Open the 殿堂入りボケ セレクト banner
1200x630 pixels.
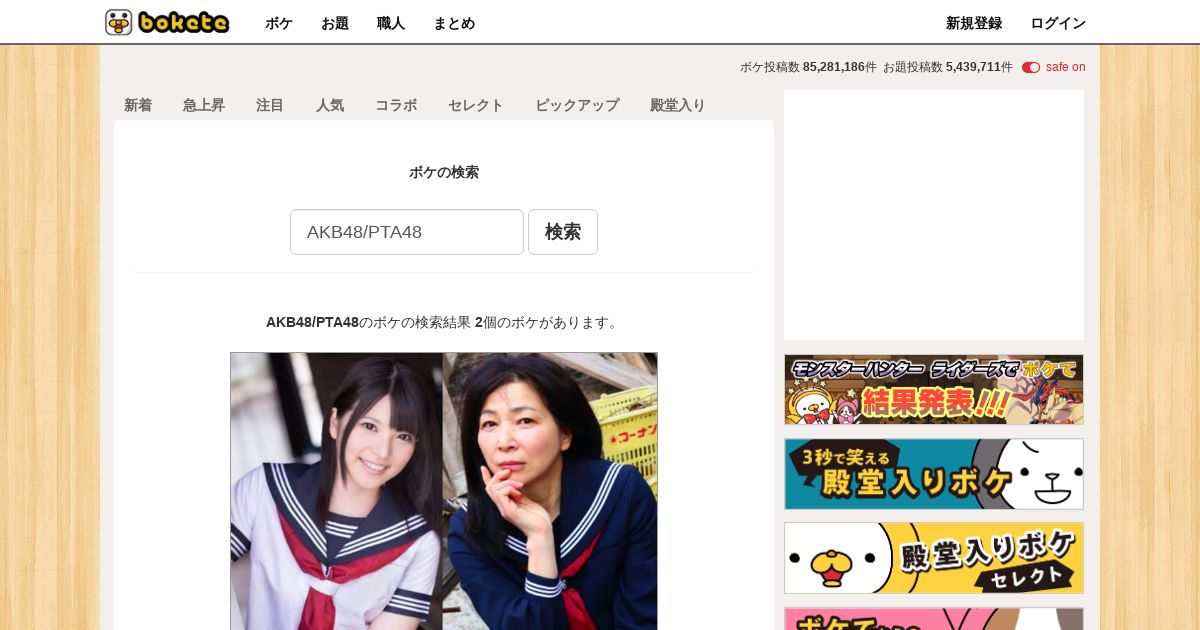coord(934,558)
